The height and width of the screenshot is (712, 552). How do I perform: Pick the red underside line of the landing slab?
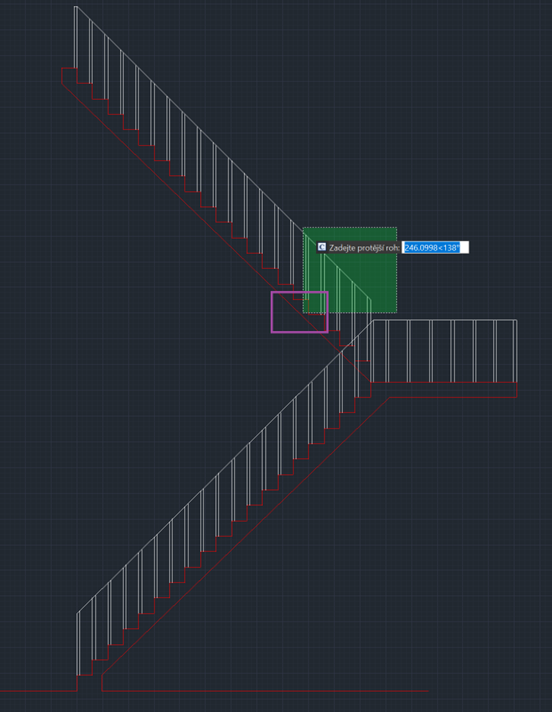coord(453,398)
